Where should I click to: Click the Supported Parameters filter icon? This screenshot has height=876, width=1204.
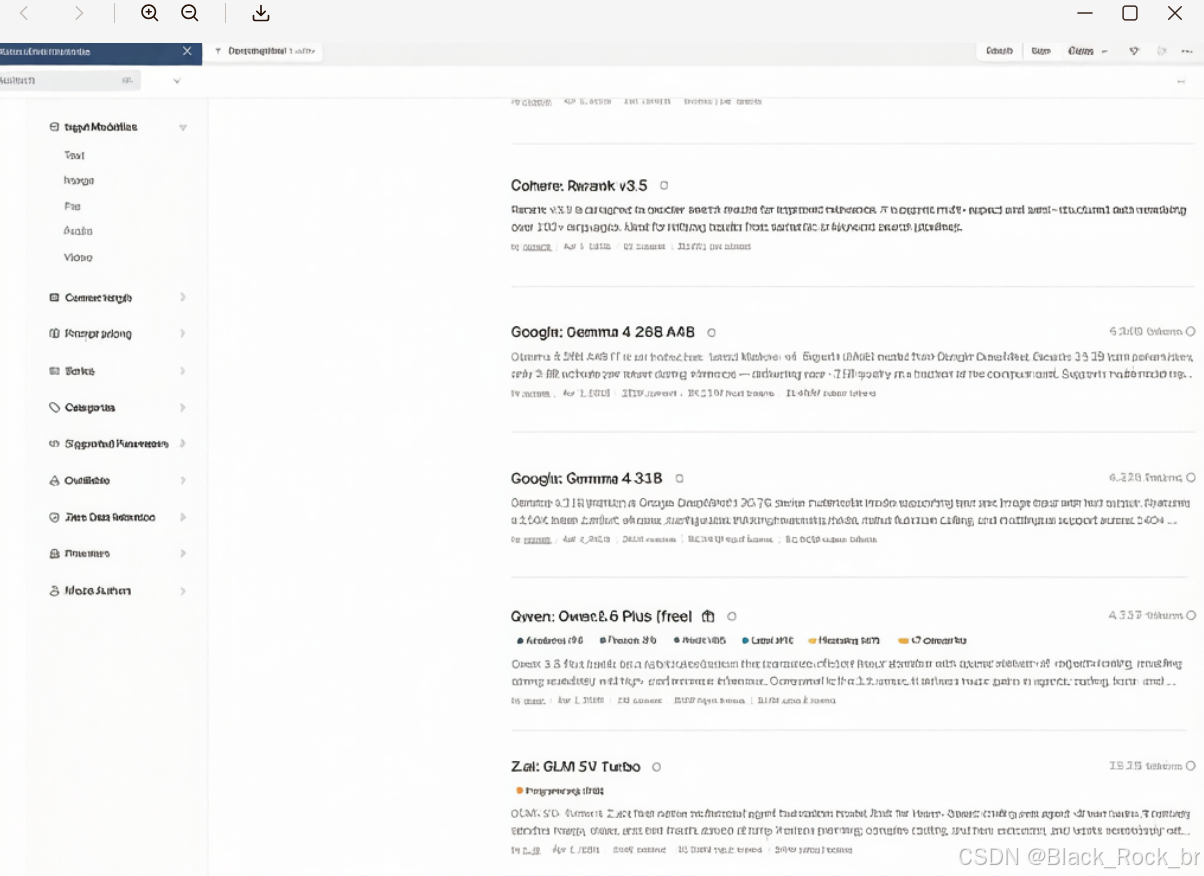pos(55,443)
